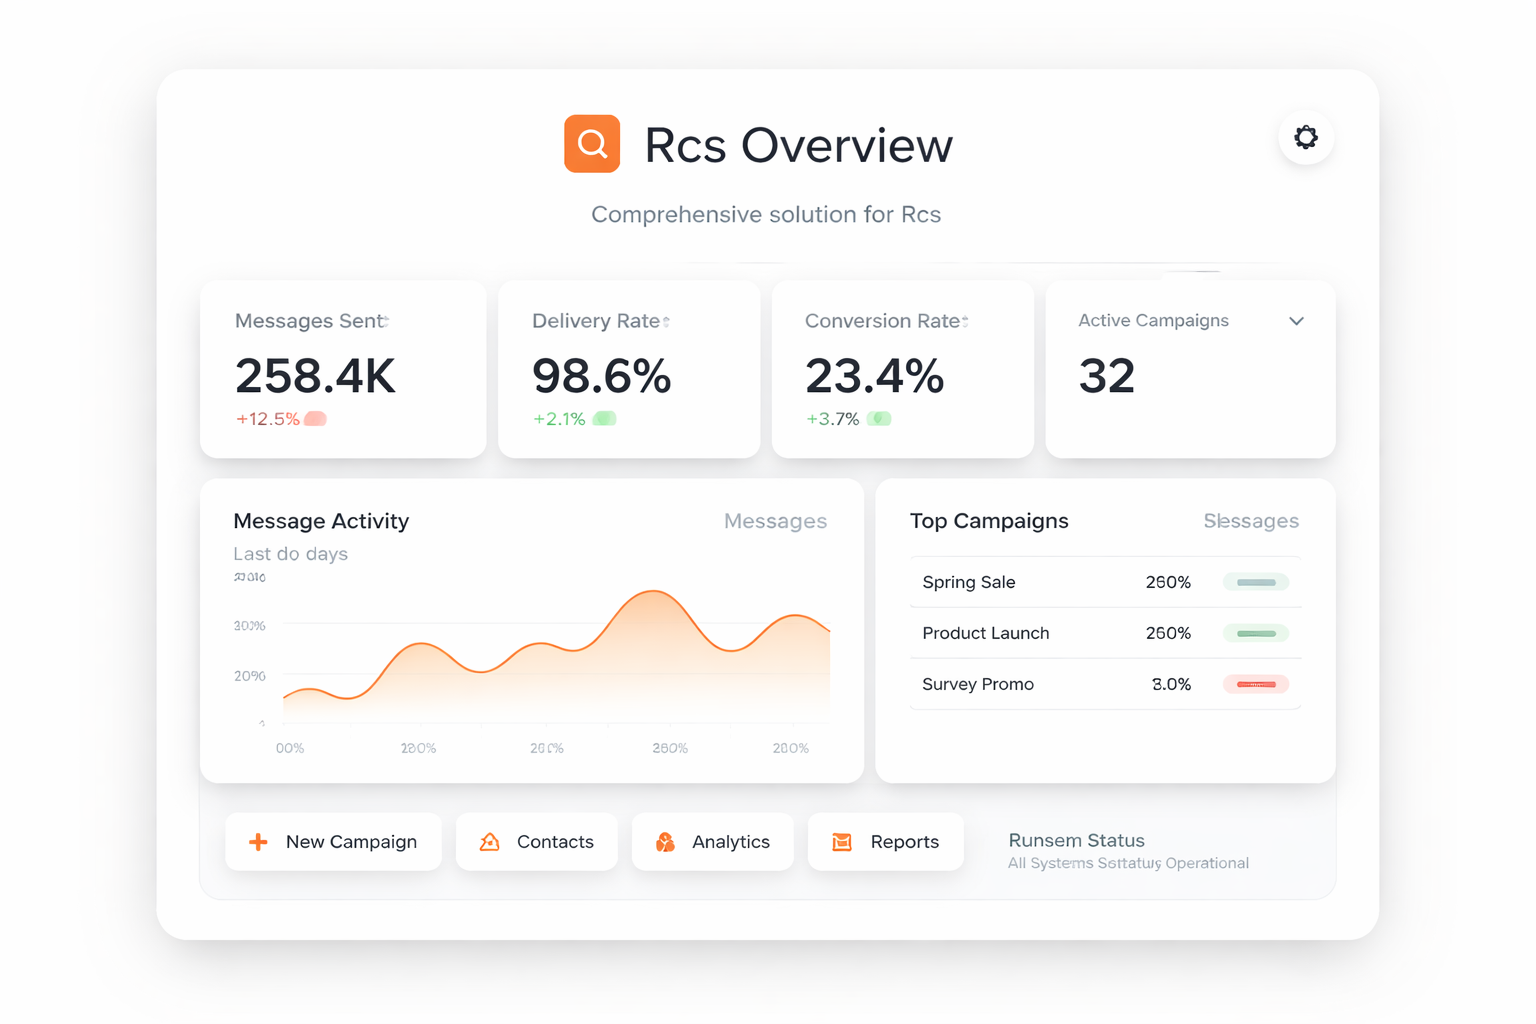Click the plus icon for New Campaign
This screenshot has width=1536, height=1024.
pos(258,842)
